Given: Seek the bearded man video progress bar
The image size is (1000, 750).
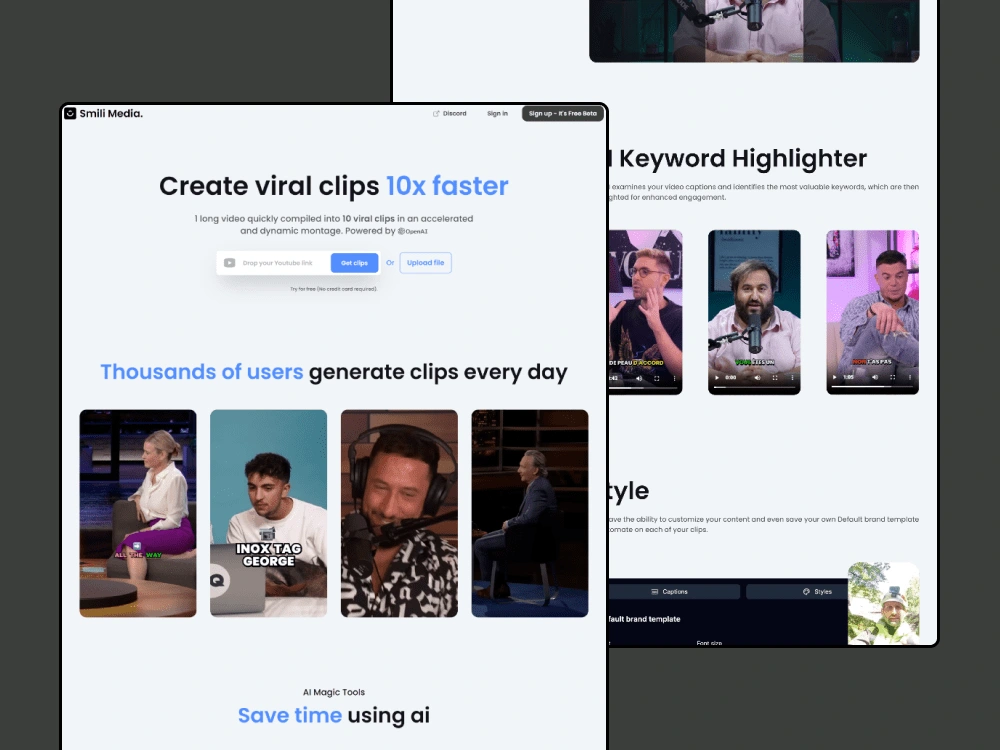Looking at the screenshot, I should 754,386.
